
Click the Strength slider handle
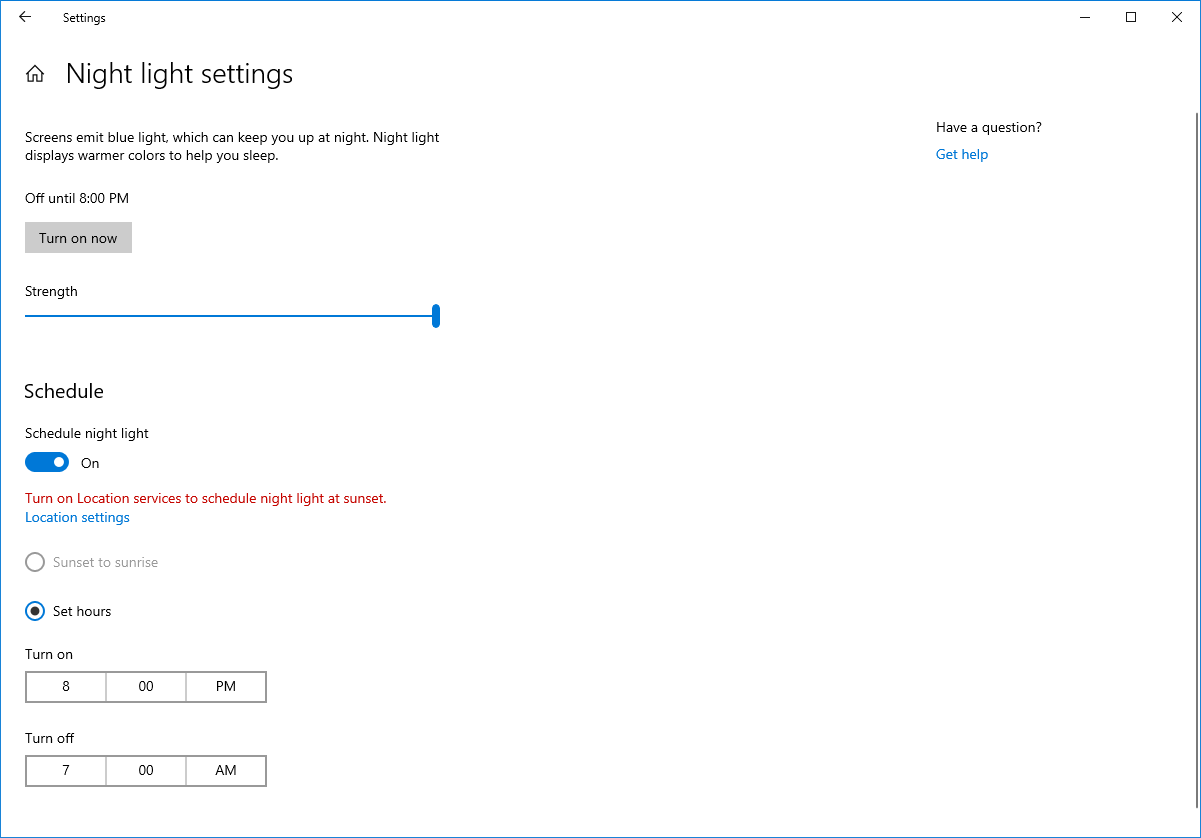(436, 315)
